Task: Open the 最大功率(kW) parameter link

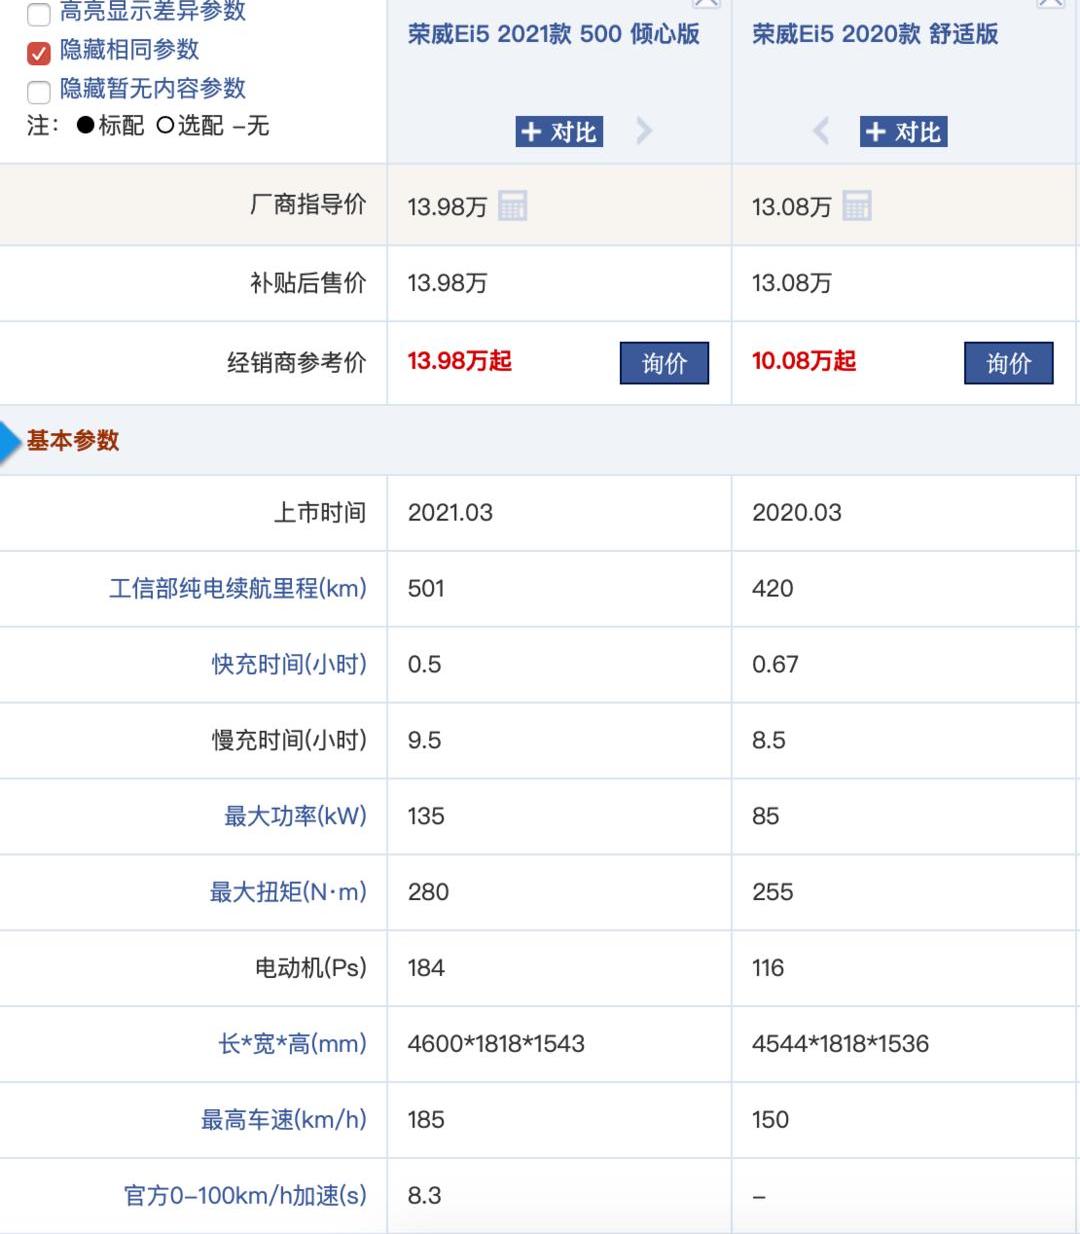Action: 295,816
